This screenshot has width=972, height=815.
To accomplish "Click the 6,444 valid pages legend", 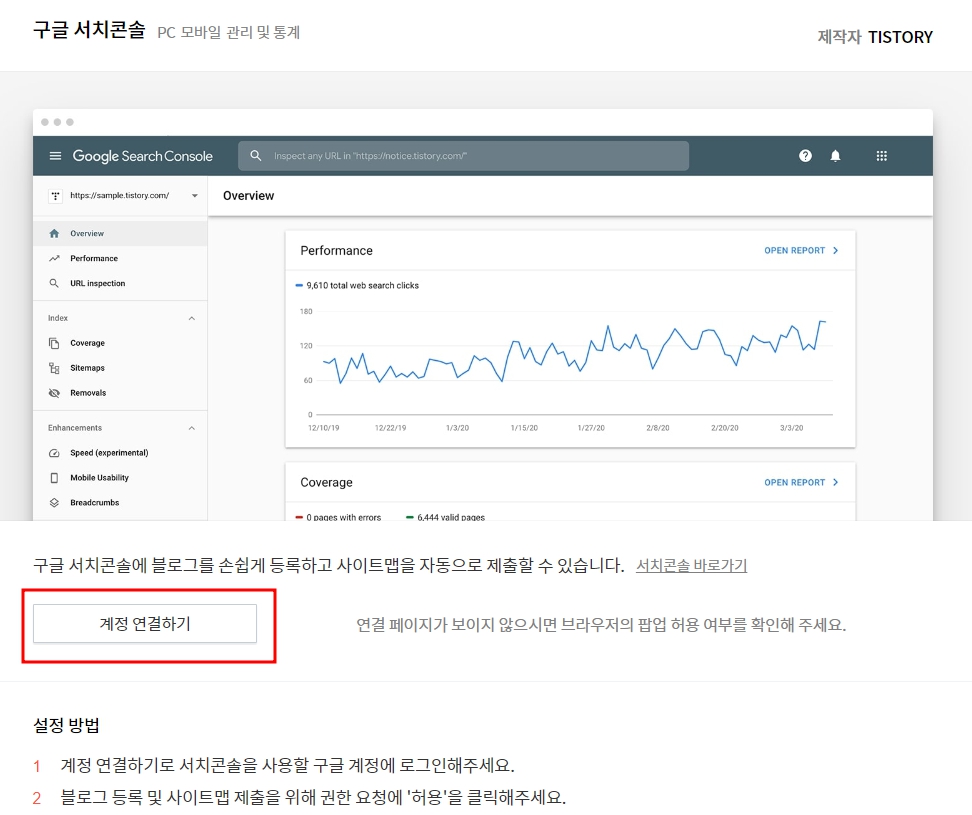I will pyautogui.click(x=446, y=517).
